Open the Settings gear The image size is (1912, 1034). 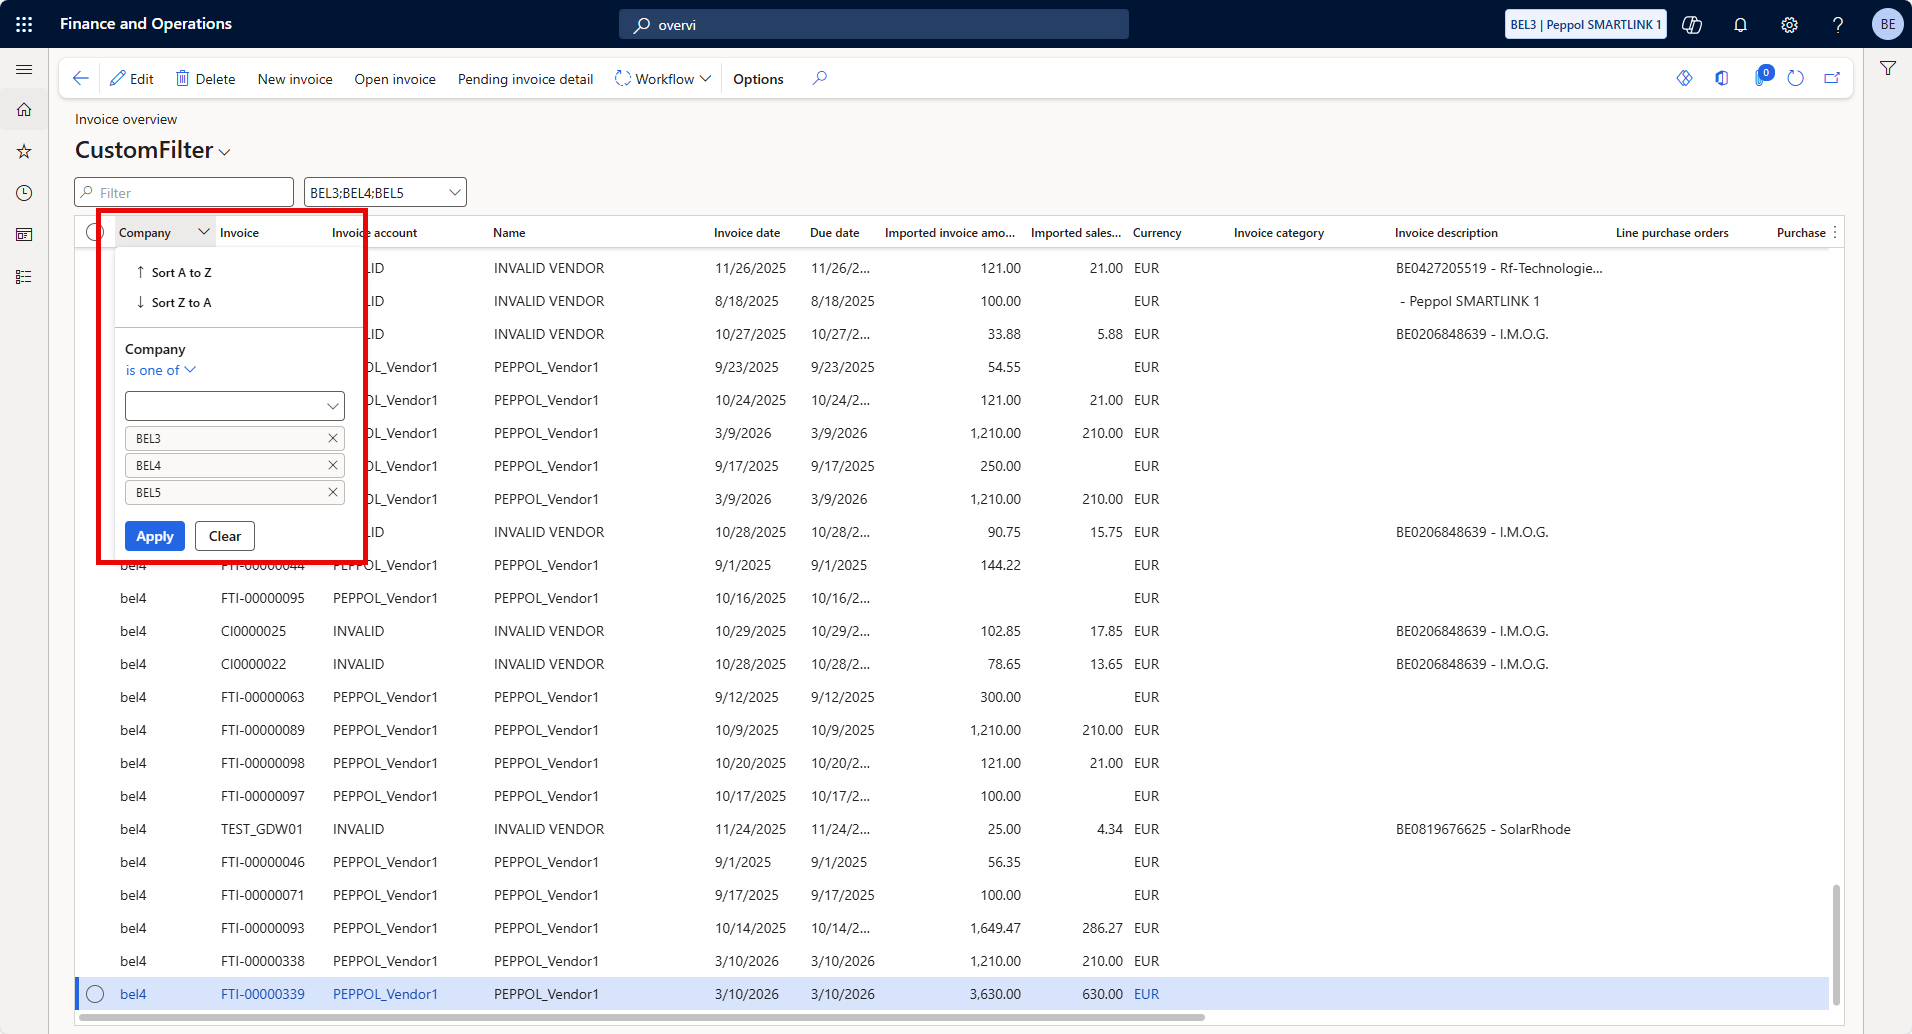1789,24
